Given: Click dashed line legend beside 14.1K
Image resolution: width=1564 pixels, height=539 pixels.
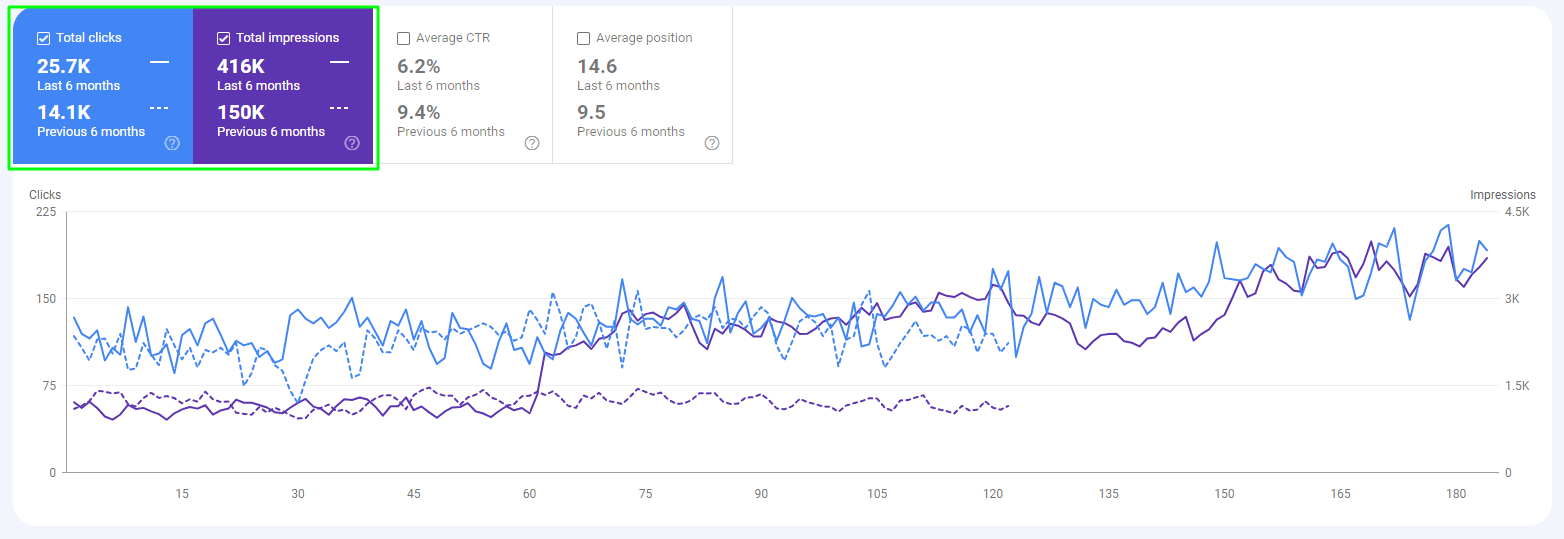Looking at the screenshot, I should (159, 107).
